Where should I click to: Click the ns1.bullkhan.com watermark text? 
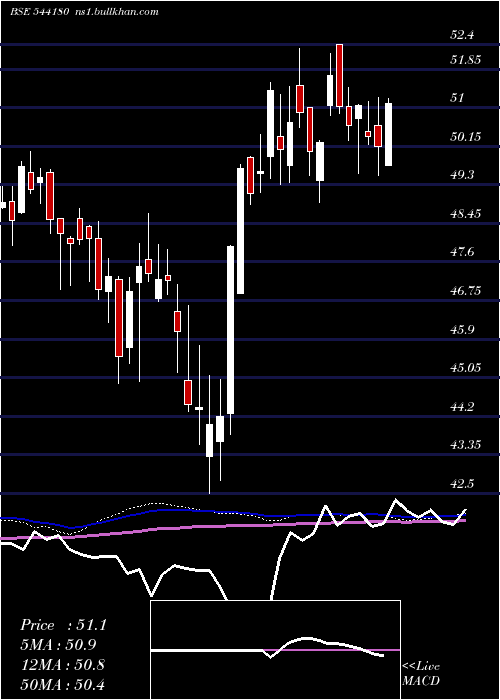pos(115,12)
